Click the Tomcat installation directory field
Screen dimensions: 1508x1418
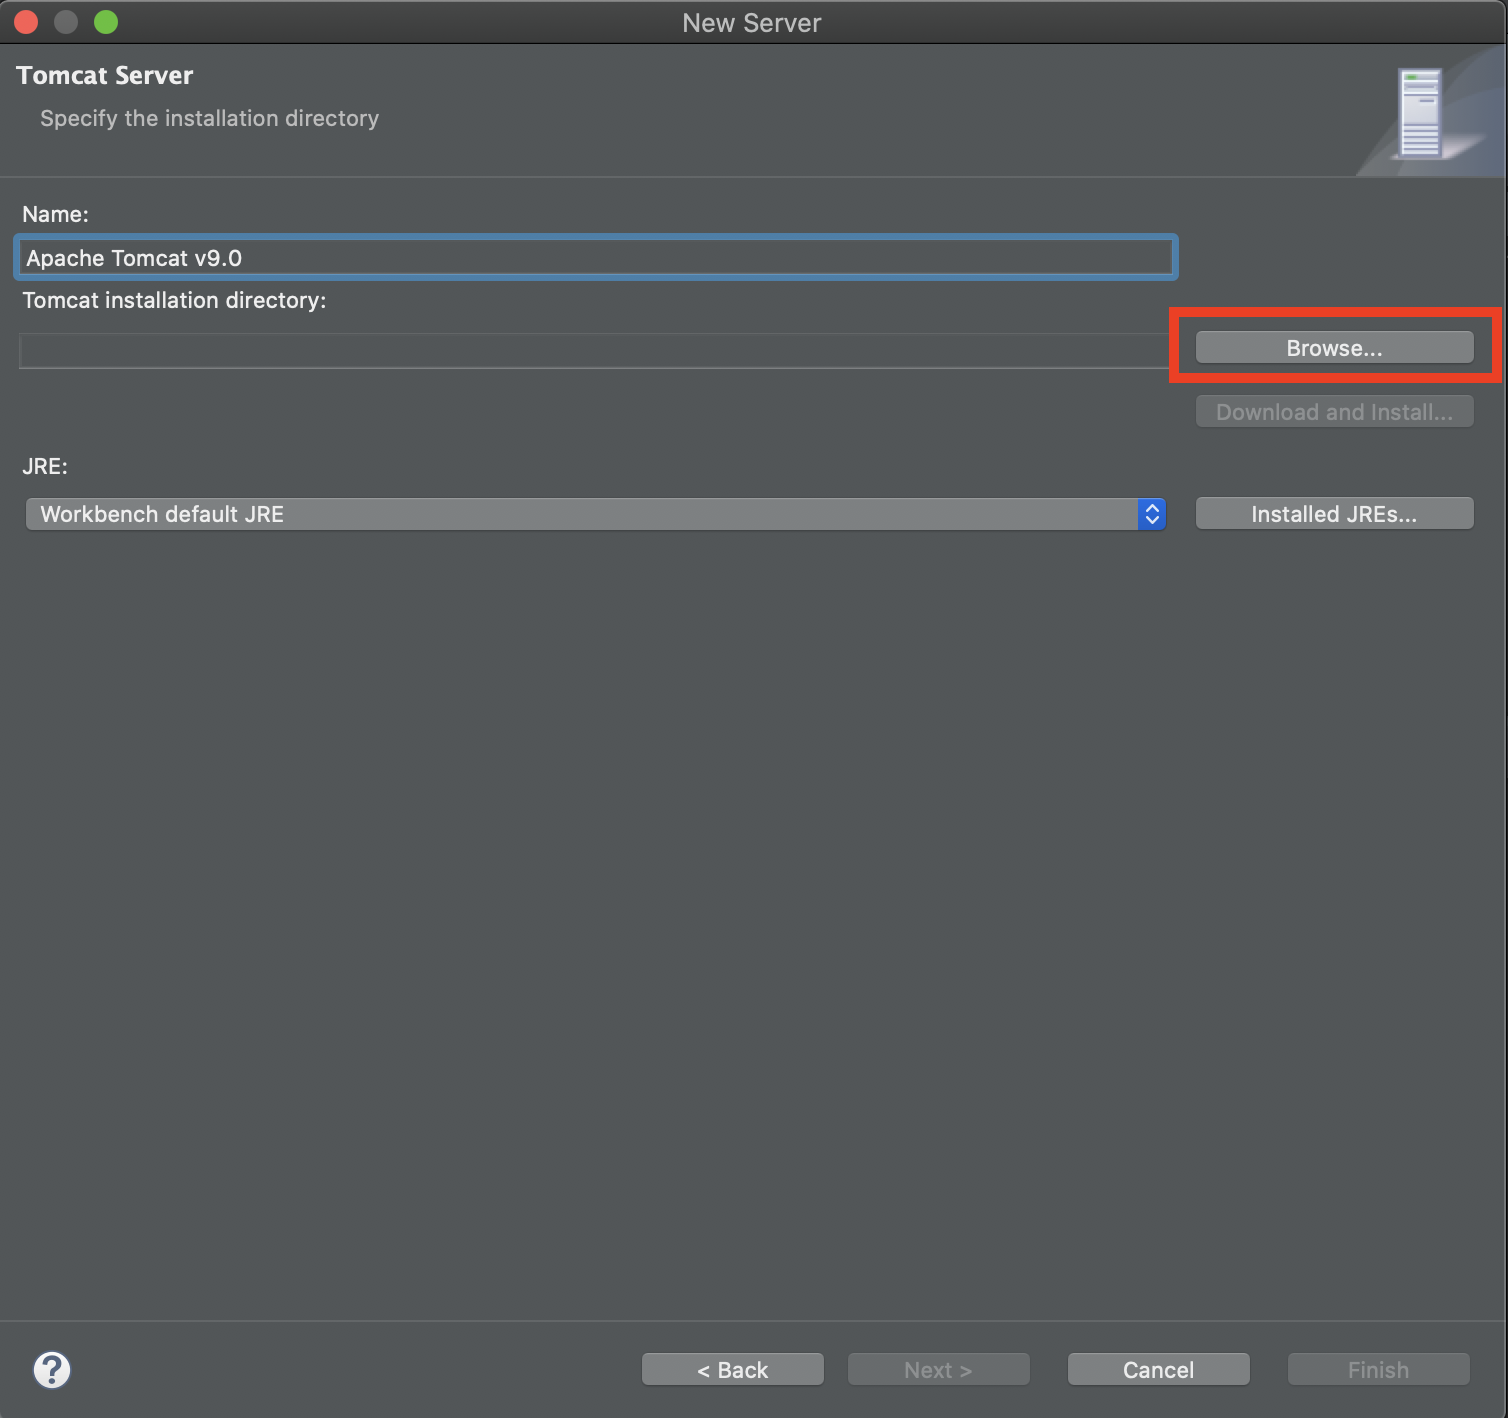click(595, 351)
